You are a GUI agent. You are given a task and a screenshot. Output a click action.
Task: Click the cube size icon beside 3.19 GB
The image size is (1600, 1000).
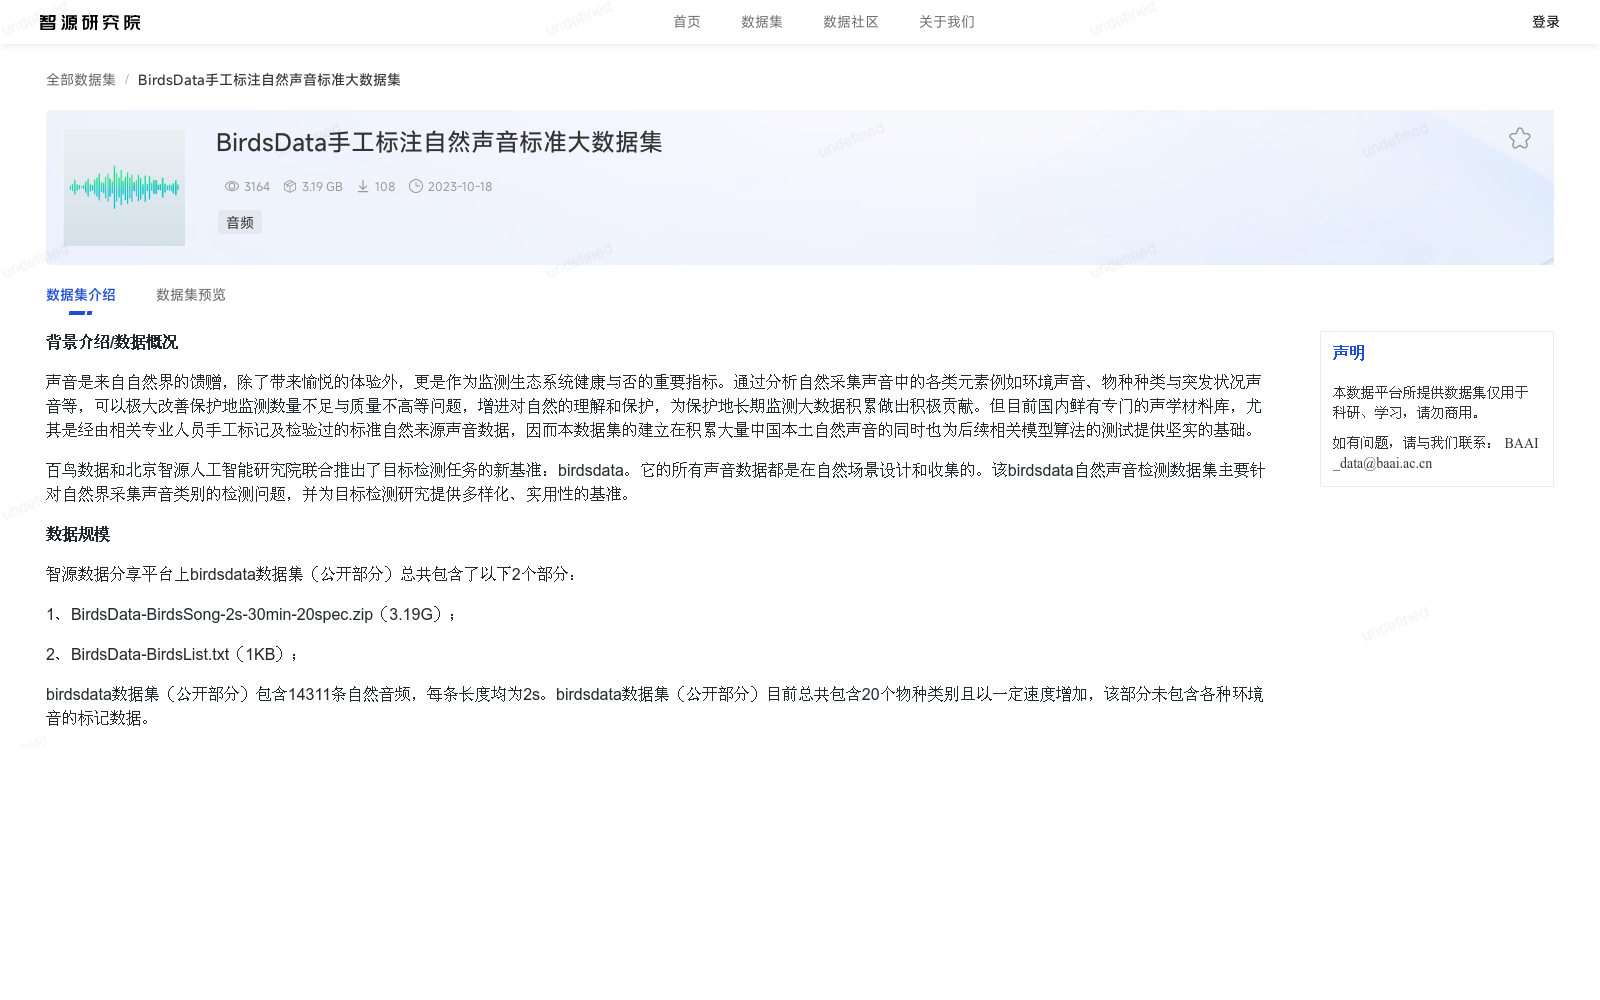[290, 186]
